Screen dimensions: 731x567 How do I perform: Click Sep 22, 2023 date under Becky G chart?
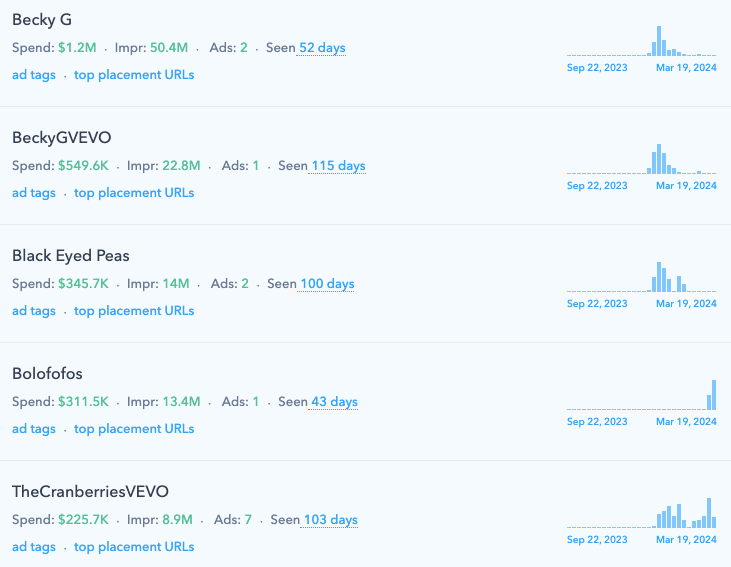[597, 68]
